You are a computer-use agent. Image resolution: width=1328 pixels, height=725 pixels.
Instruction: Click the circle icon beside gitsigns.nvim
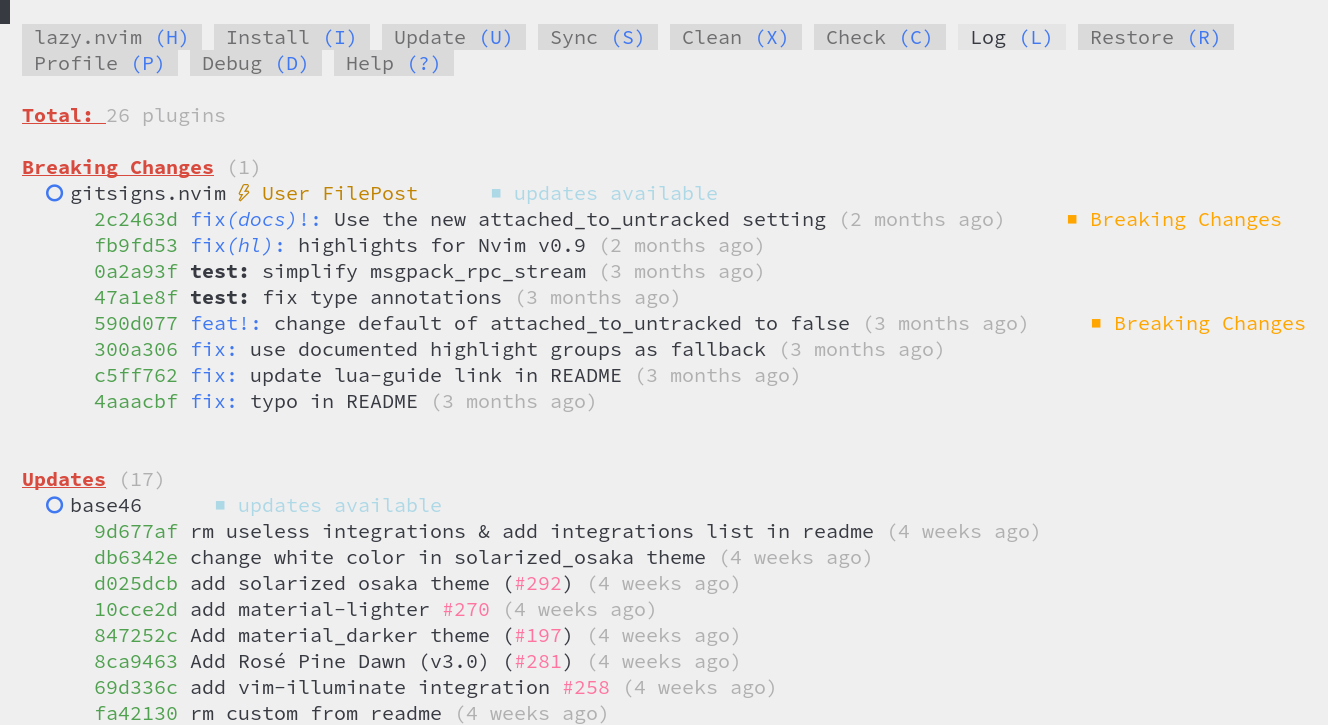55,194
